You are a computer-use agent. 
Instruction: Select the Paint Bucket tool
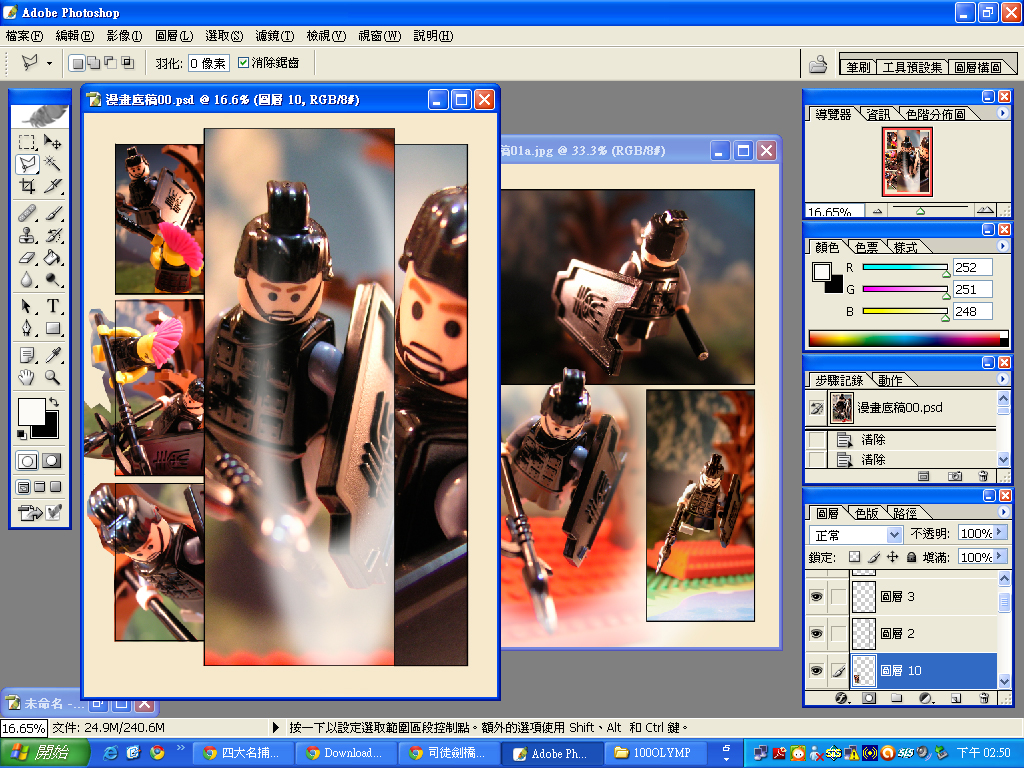coord(53,257)
